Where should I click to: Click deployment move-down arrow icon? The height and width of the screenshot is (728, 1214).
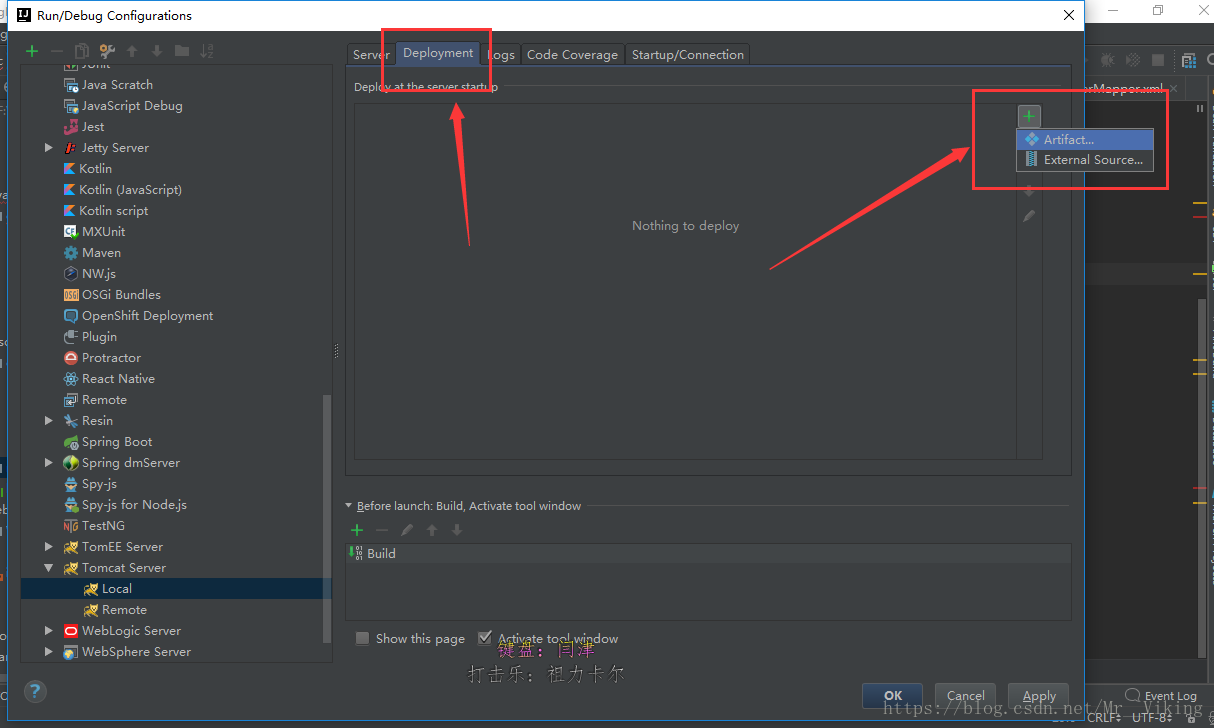1029,191
